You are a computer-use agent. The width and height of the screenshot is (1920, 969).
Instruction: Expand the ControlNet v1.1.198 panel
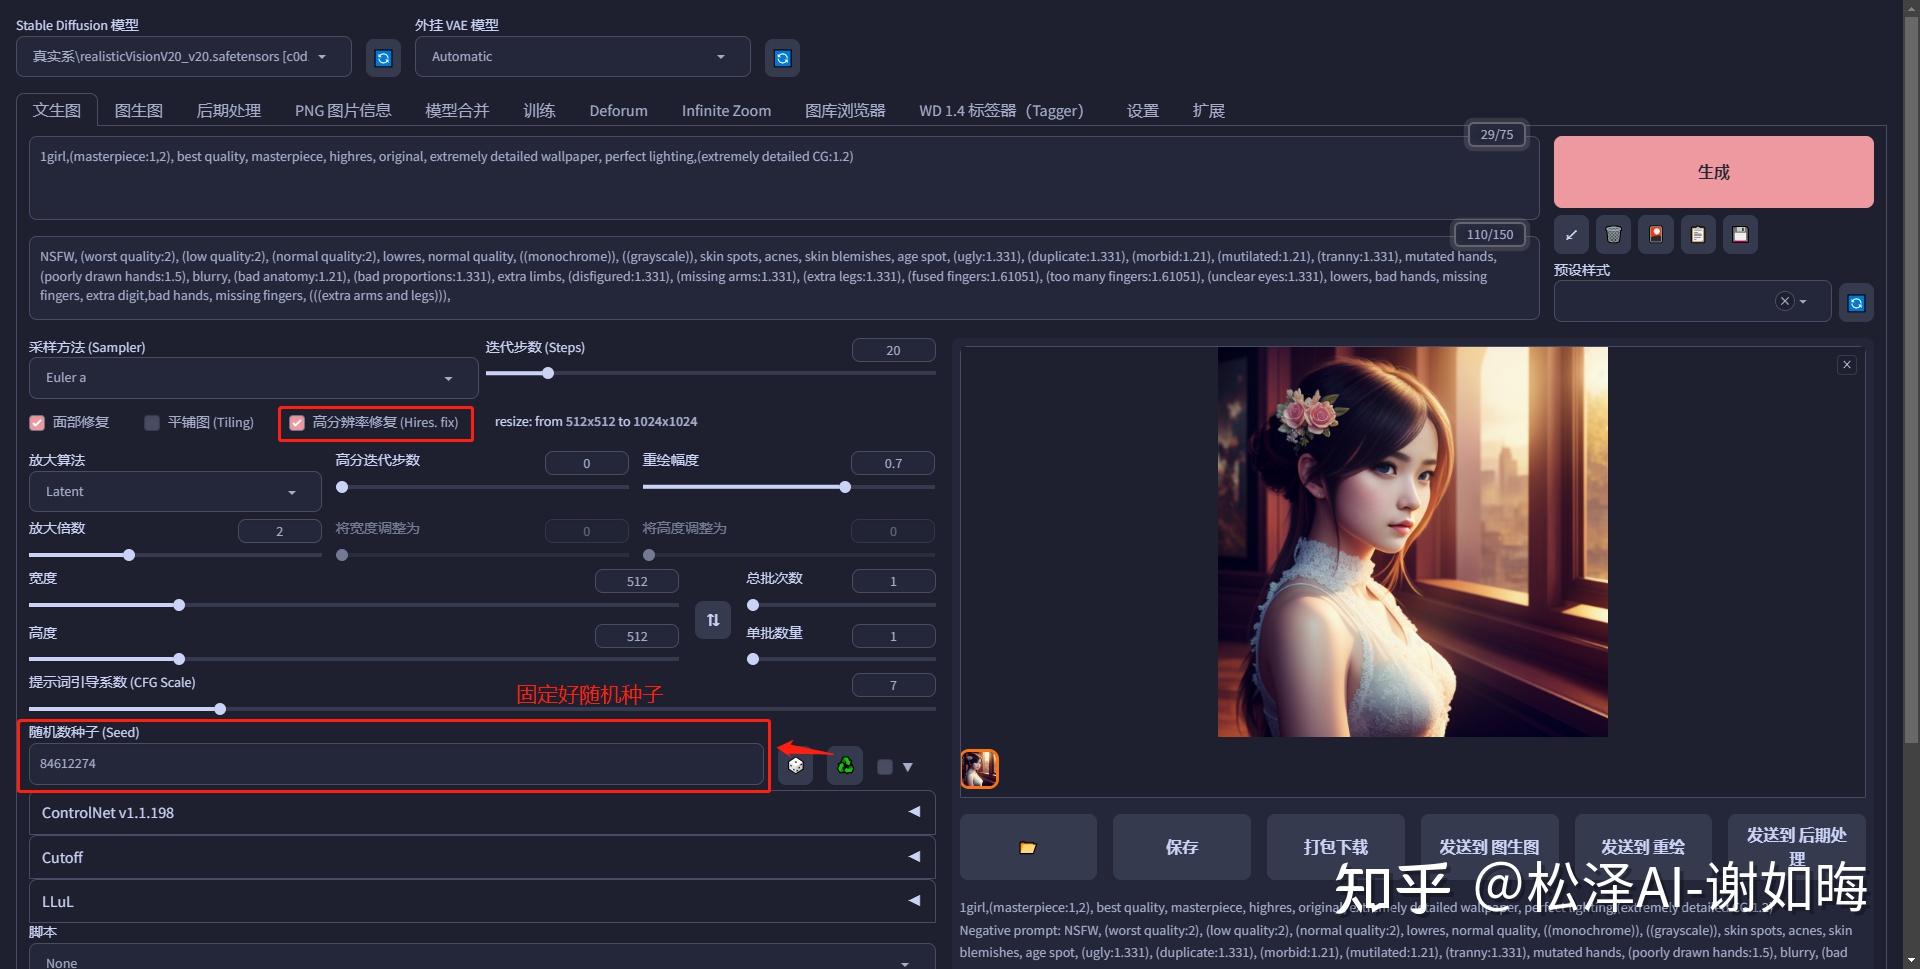[x=480, y=812]
